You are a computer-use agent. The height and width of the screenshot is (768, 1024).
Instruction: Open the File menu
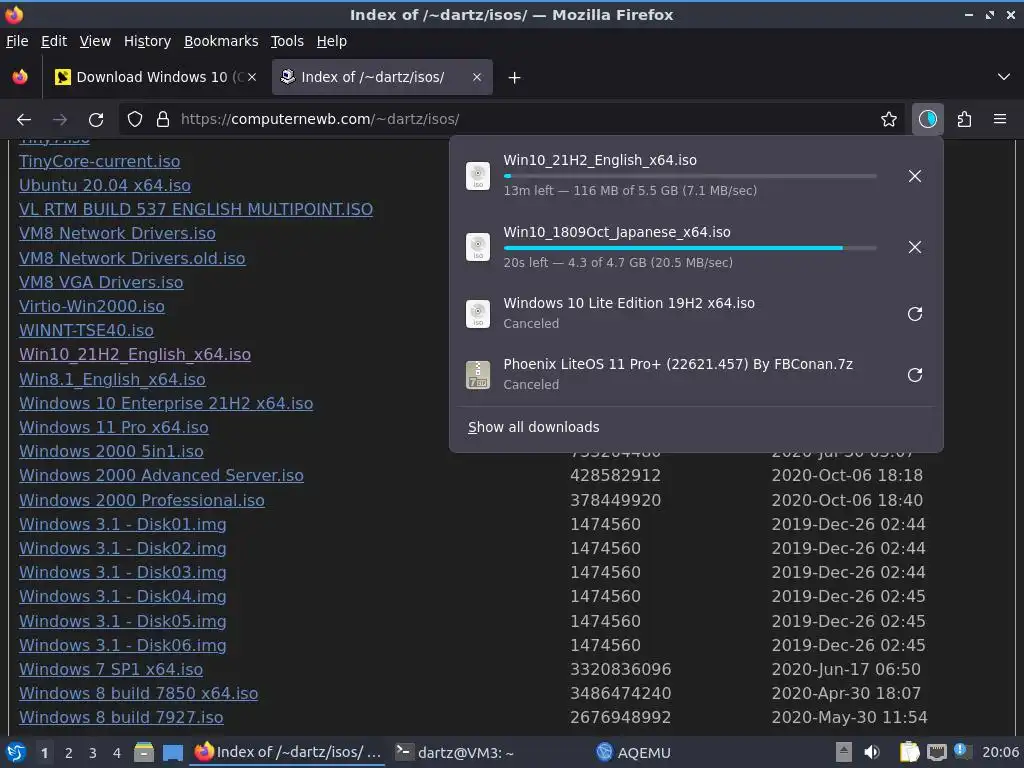17,41
